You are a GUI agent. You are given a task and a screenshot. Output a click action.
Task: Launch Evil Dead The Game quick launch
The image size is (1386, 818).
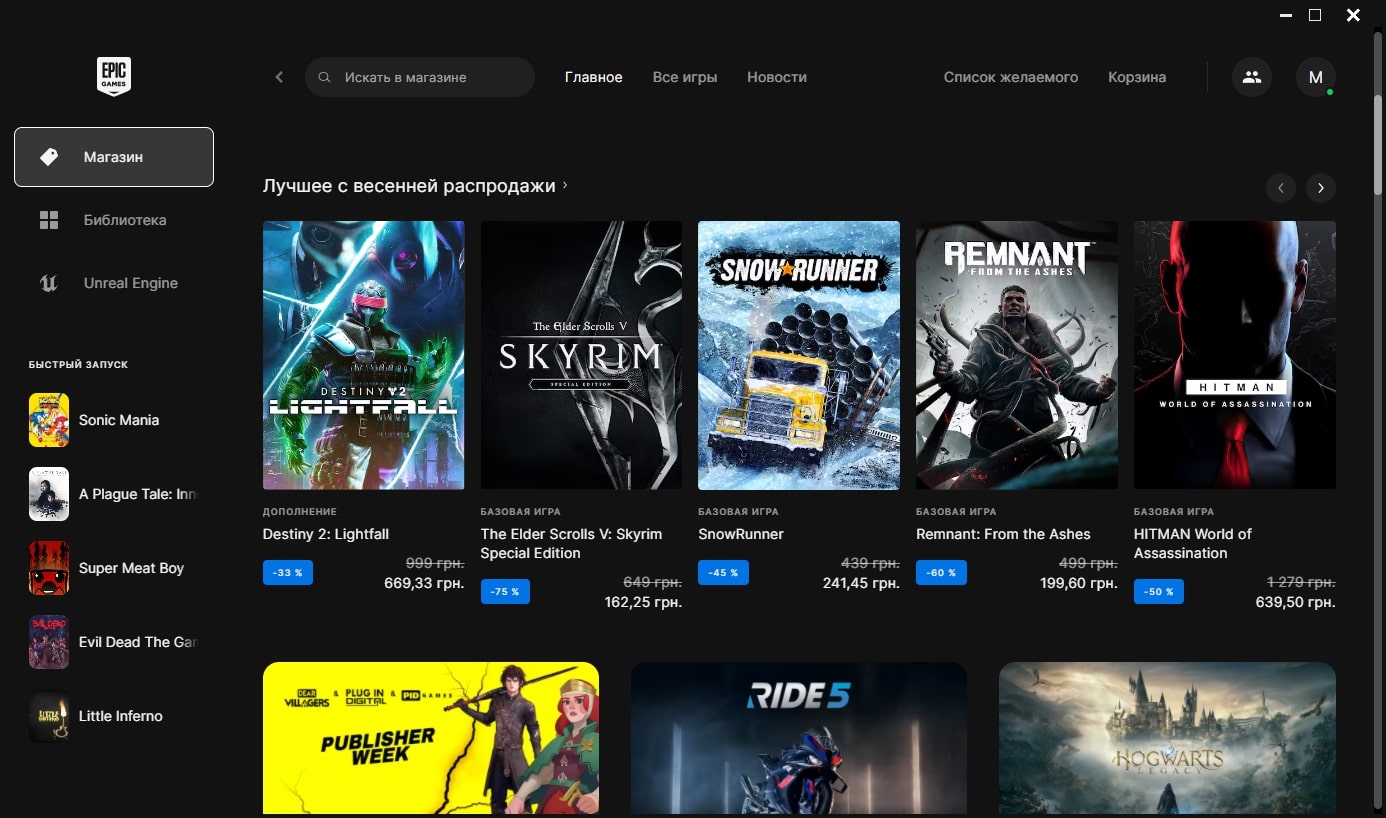tap(114, 642)
